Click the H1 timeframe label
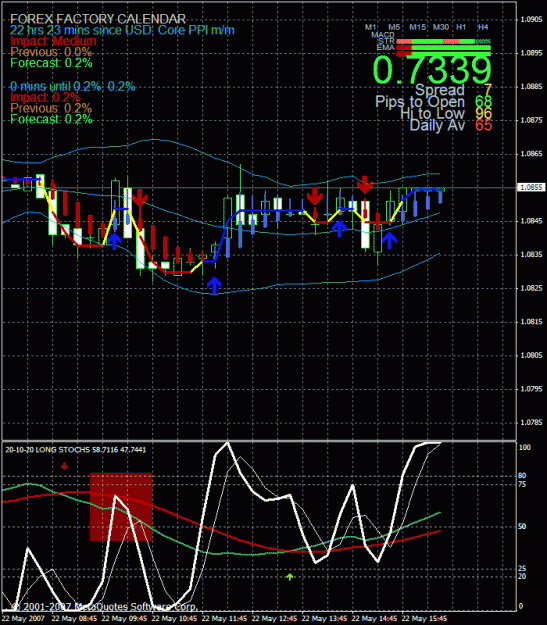Screen dimensions: 547x625 tap(461, 27)
